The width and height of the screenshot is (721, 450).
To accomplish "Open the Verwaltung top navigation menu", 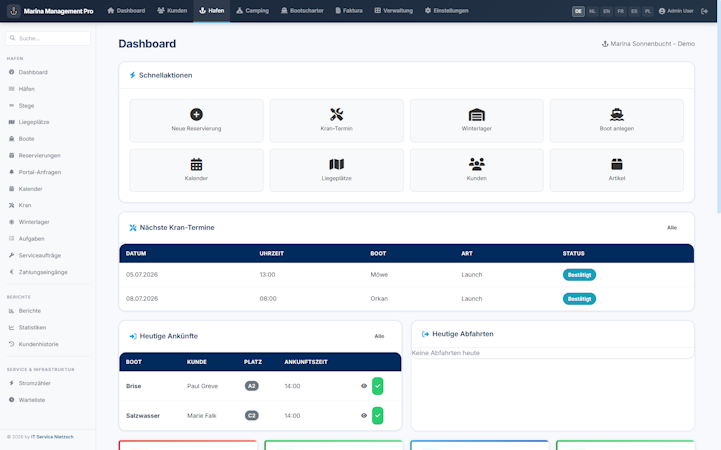I will [394, 11].
